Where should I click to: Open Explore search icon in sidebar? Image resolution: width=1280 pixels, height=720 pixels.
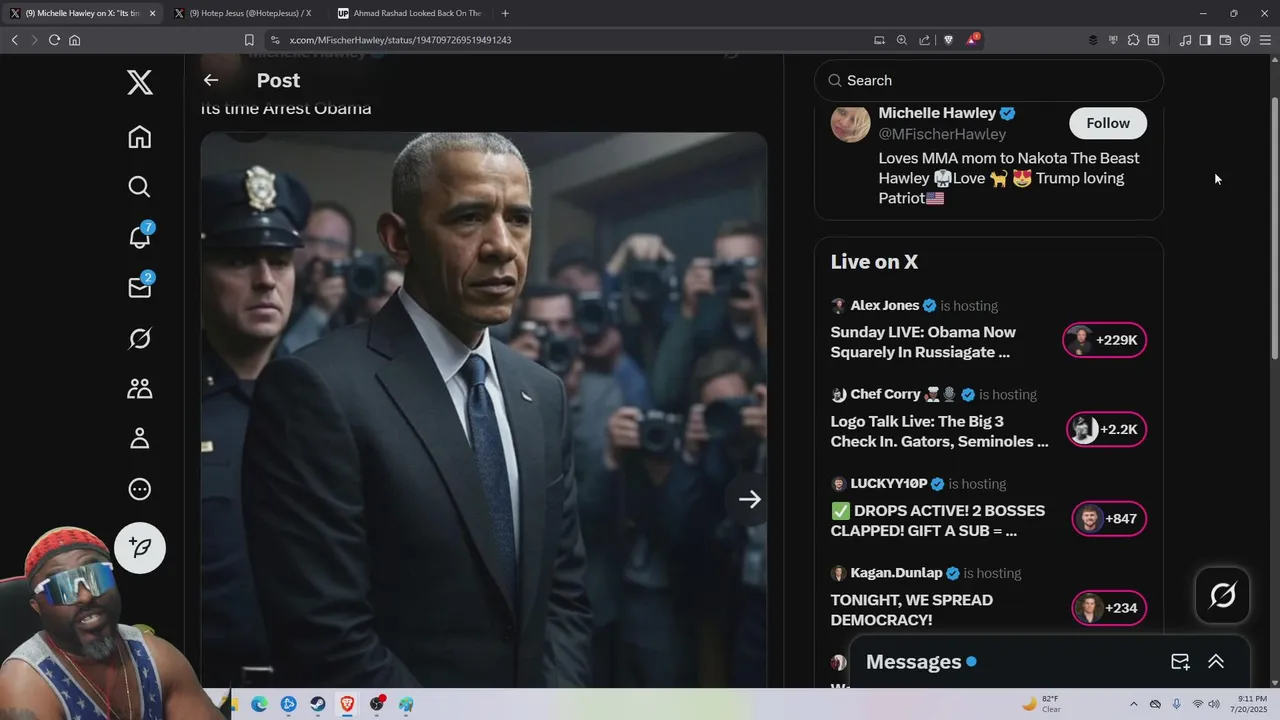pos(140,187)
